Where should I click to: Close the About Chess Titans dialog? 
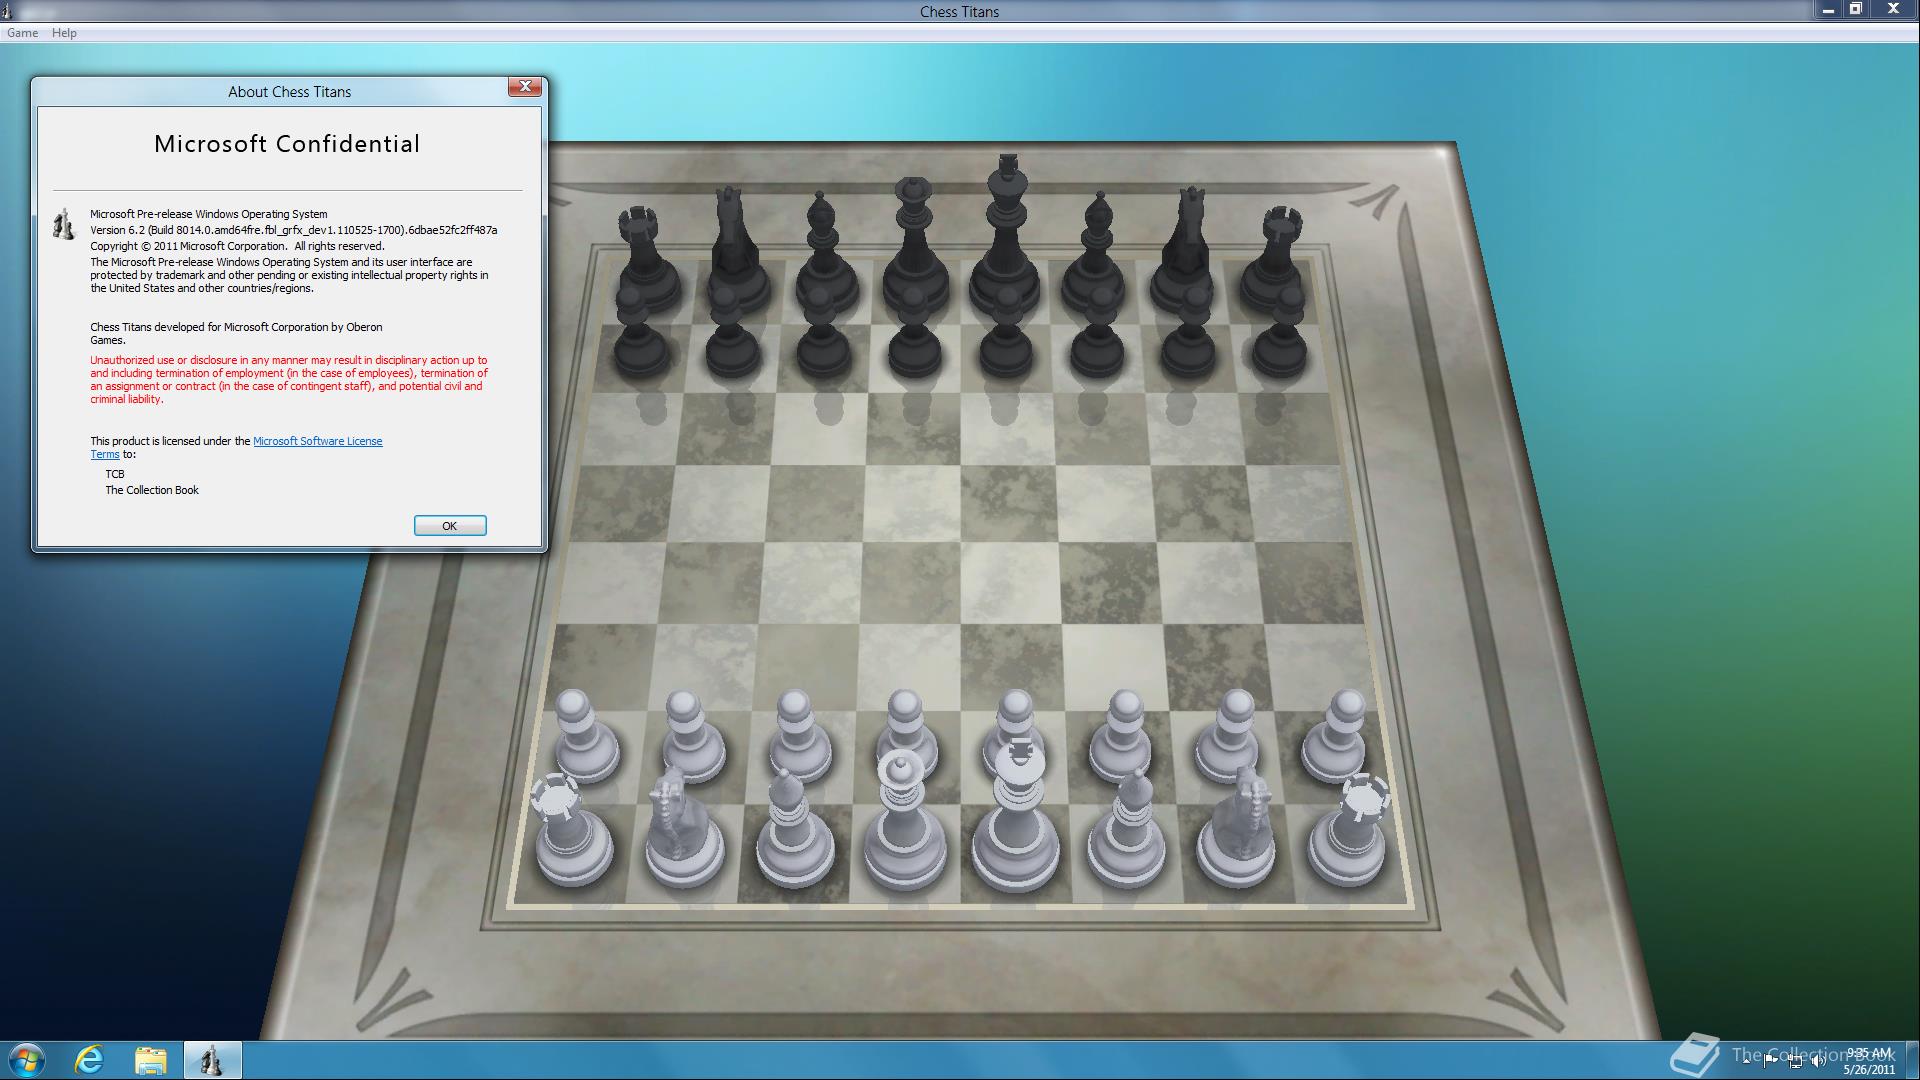coord(525,87)
